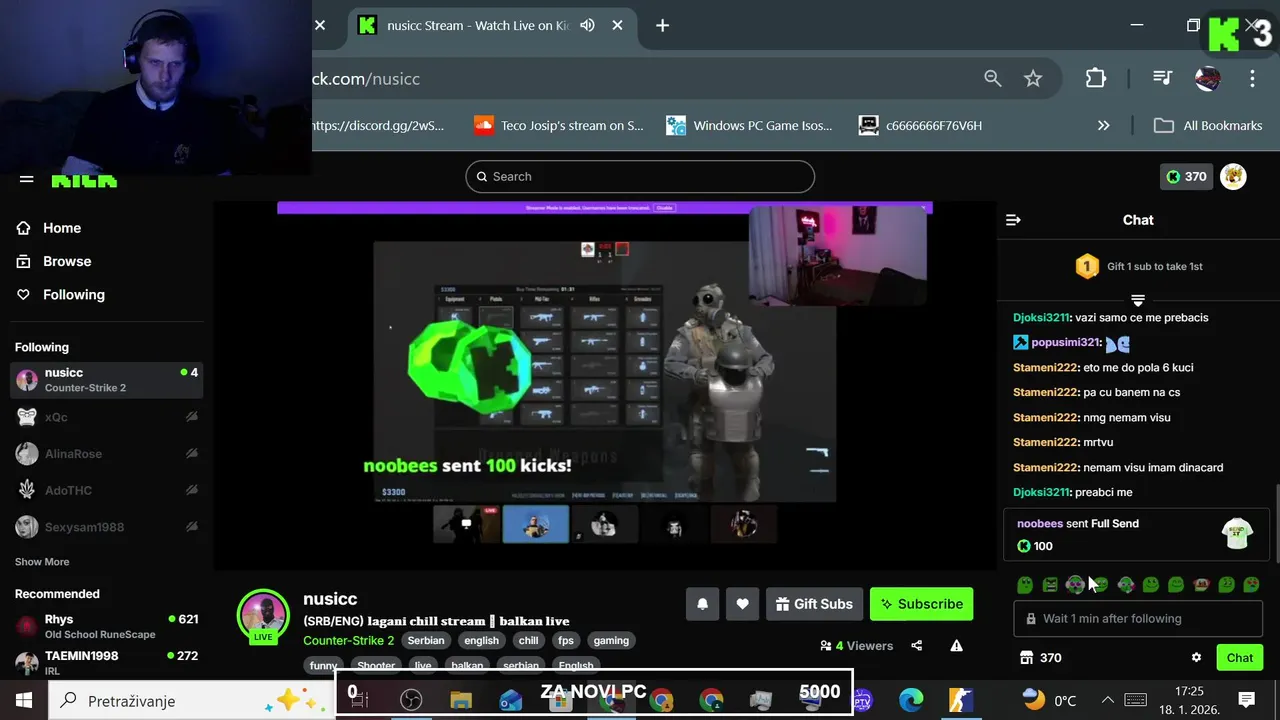The height and width of the screenshot is (720, 1280).
Task: Open chat settings gear
Action: 1196,658
